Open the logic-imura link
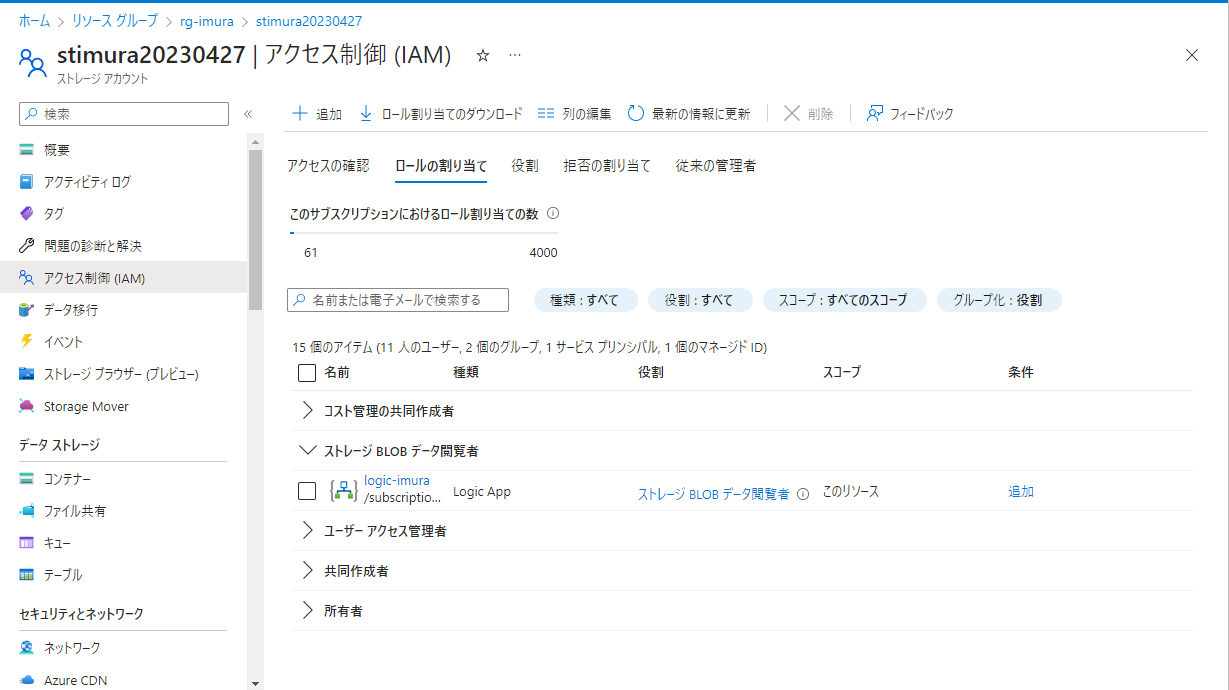The height and width of the screenshot is (690, 1229). pos(397,481)
